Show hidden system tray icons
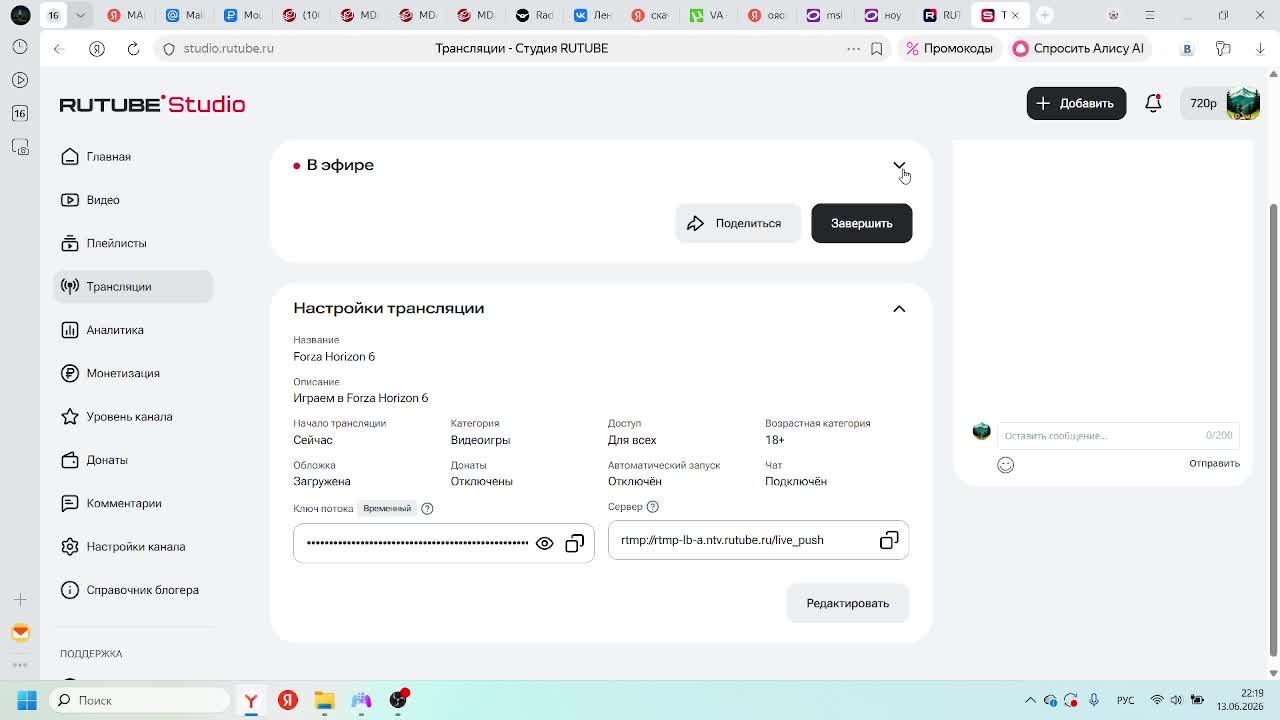1280x720 pixels. [1030, 700]
